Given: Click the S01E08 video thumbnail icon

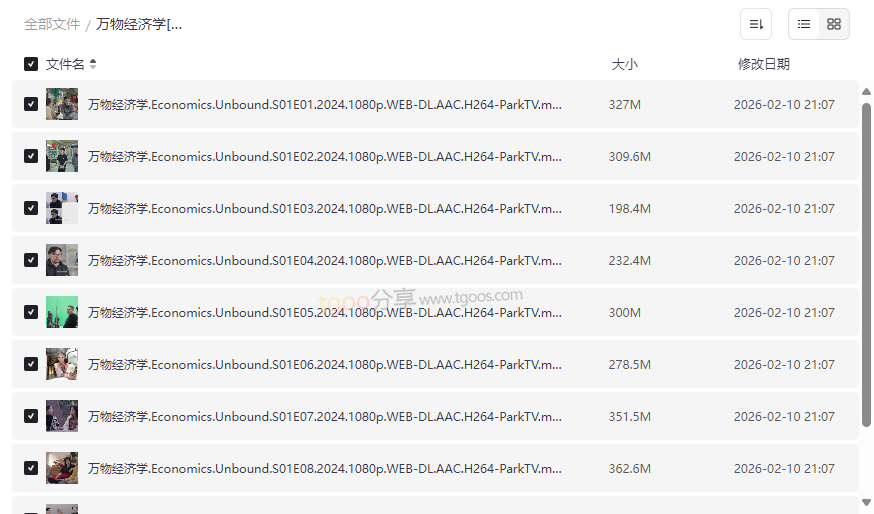Looking at the screenshot, I should point(62,468).
